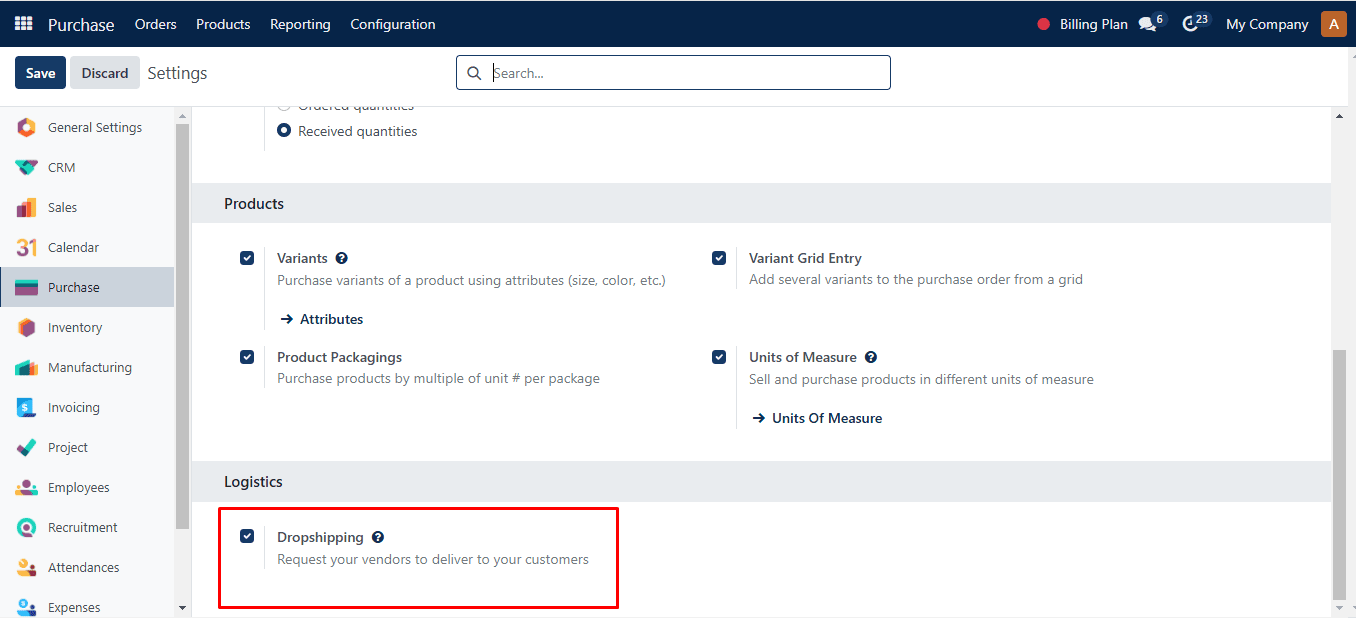The height and width of the screenshot is (618, 1356).
Task: Click the Variant Grid Entry label
Action: tap(805, 258)
